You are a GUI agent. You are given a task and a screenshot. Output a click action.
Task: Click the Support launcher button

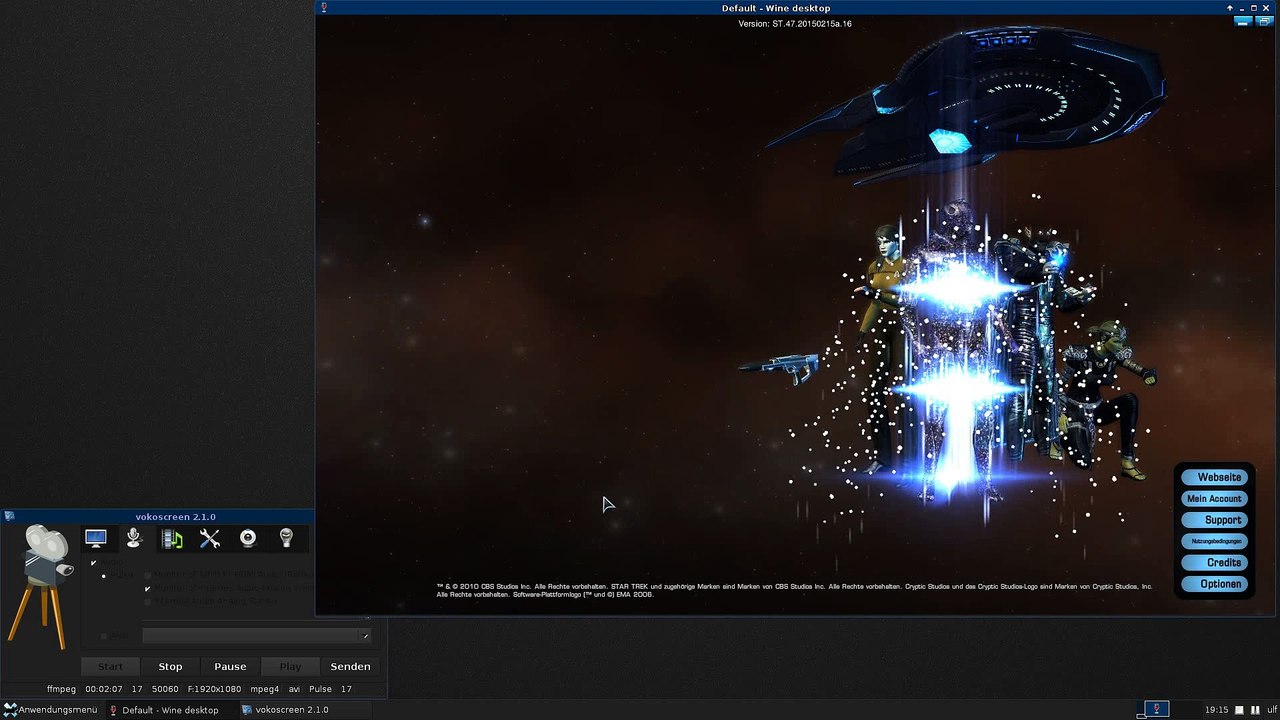[x=1215, y=520]
